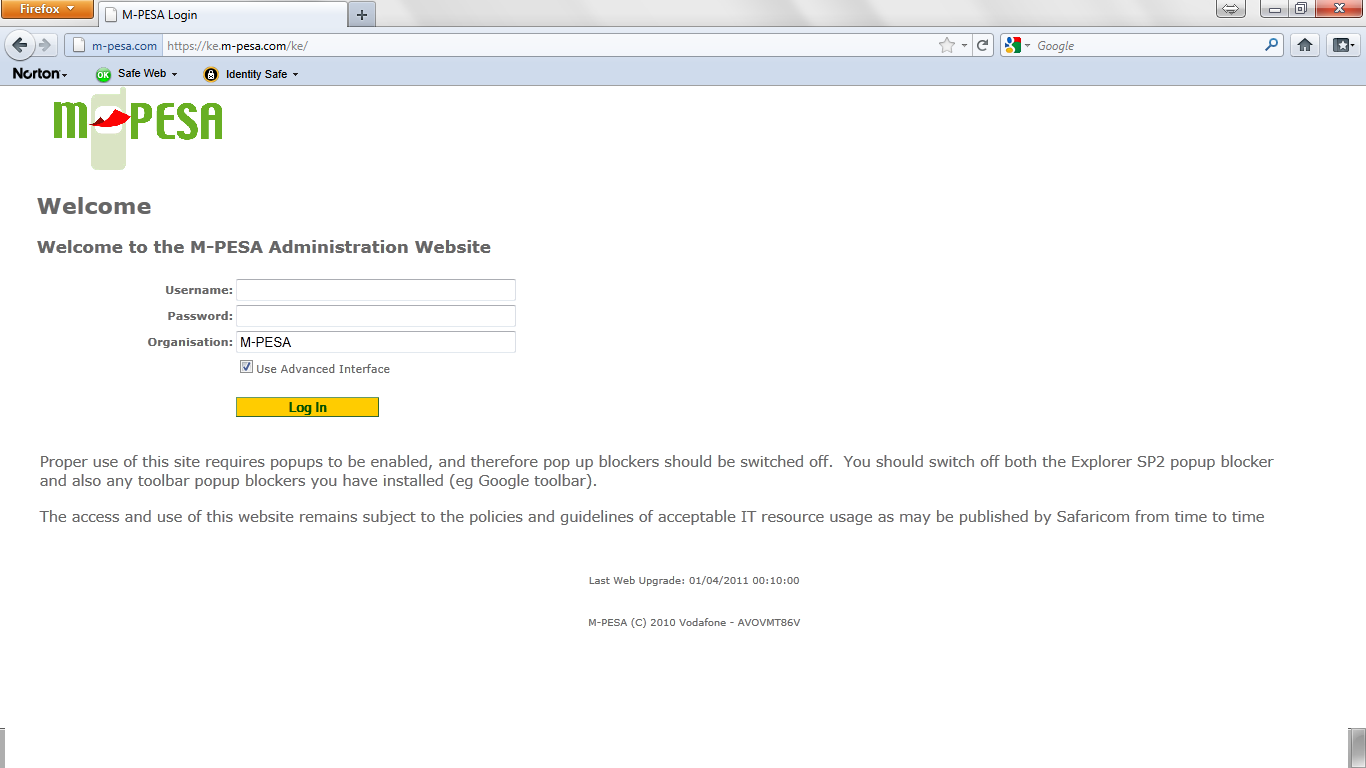The width and height of the screenshot is (1366, 768).
Task: Click the 'Welcome' heading
Action: click(94, 207)
